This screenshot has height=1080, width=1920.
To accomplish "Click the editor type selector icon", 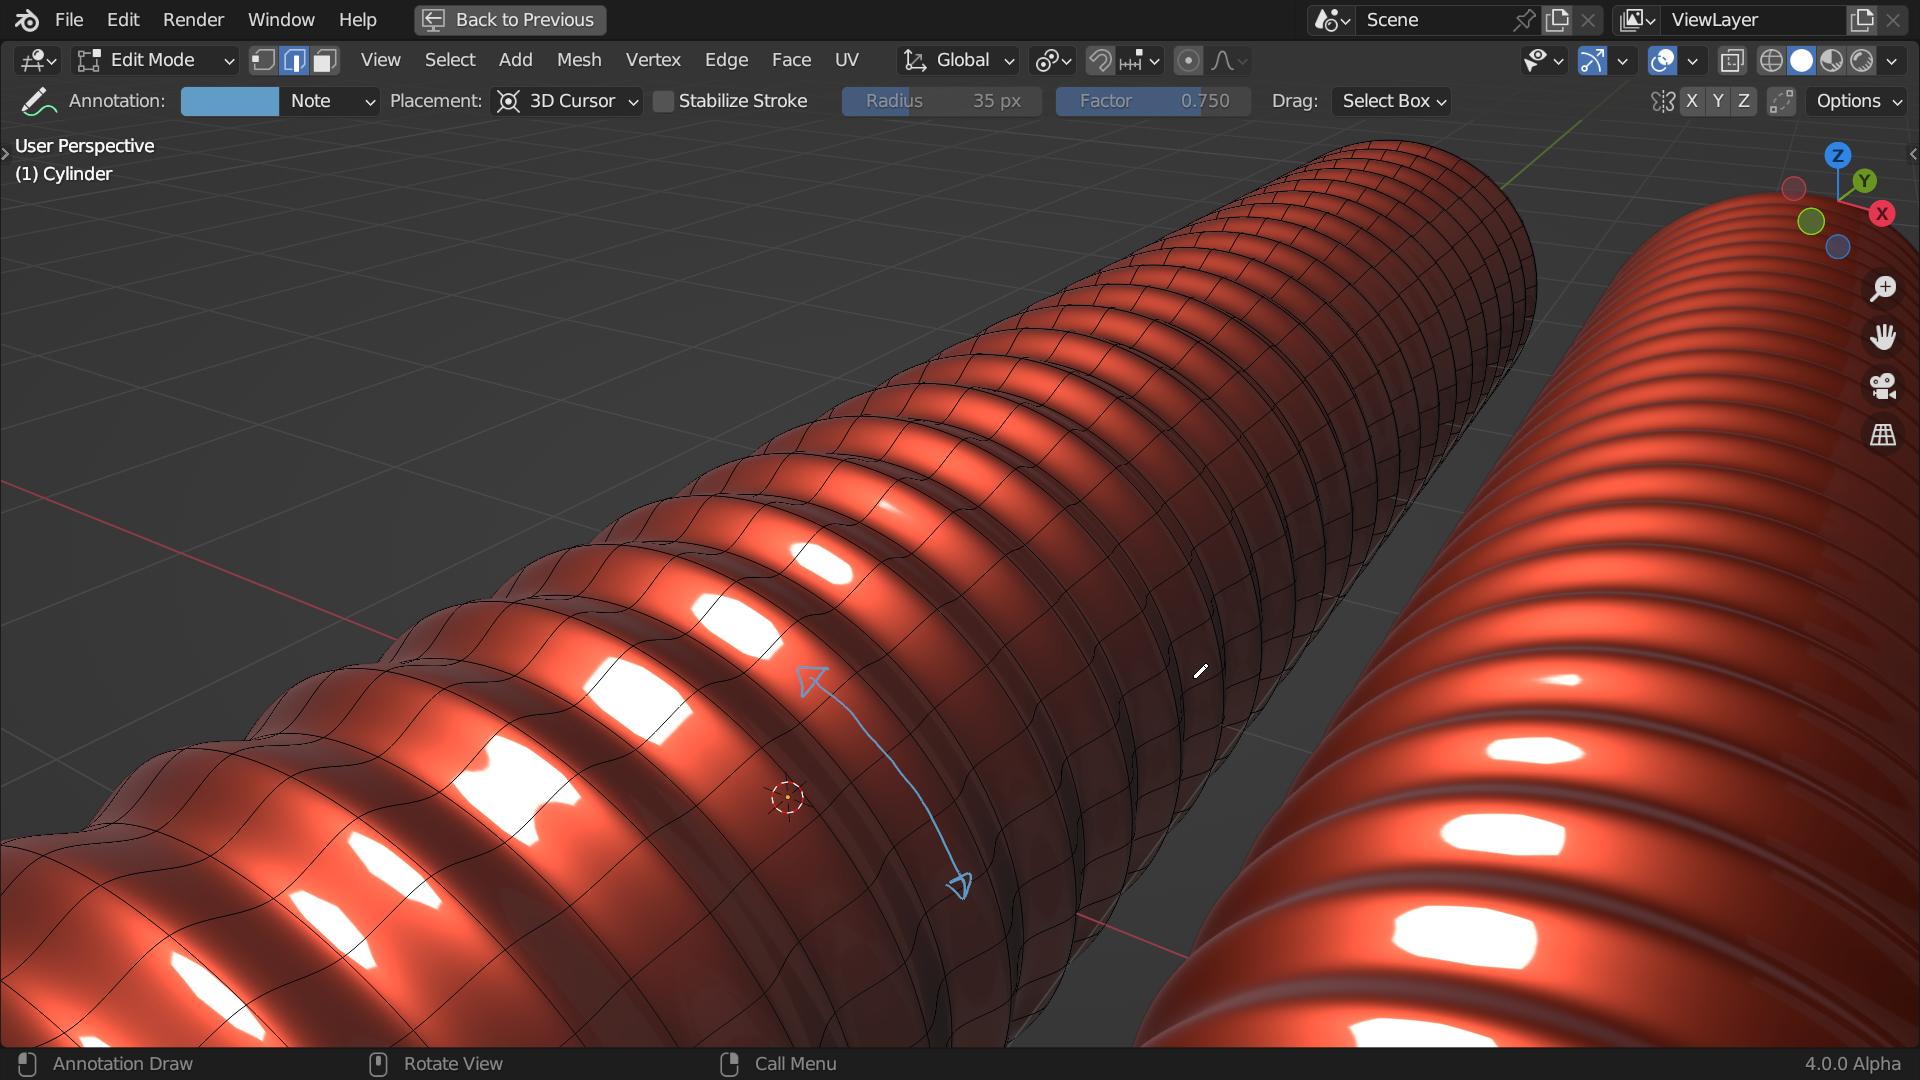I will [39, 61].
